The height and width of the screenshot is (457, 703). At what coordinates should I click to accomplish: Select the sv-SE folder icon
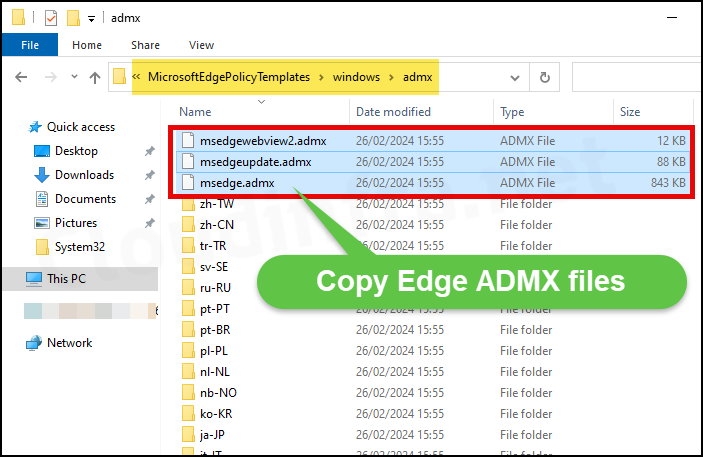188,266
